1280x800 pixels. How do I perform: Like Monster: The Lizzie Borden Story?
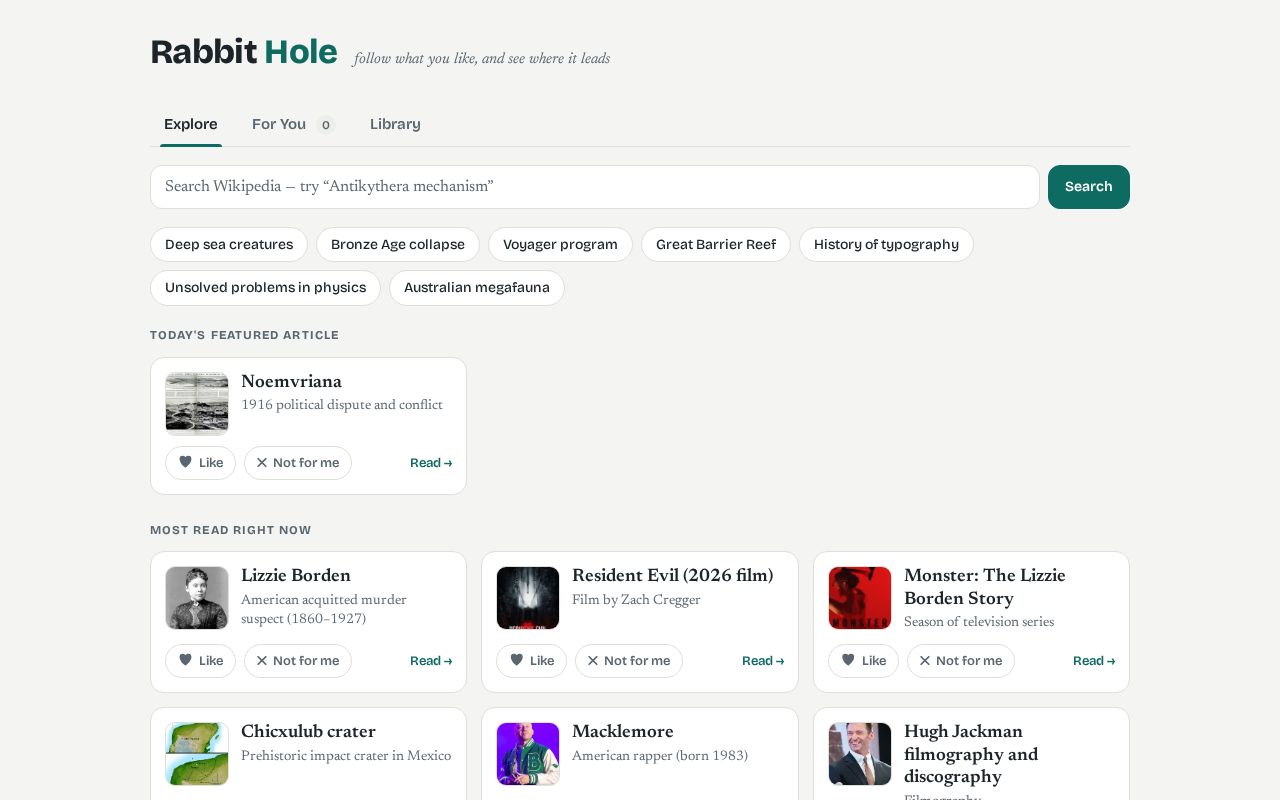863,661
